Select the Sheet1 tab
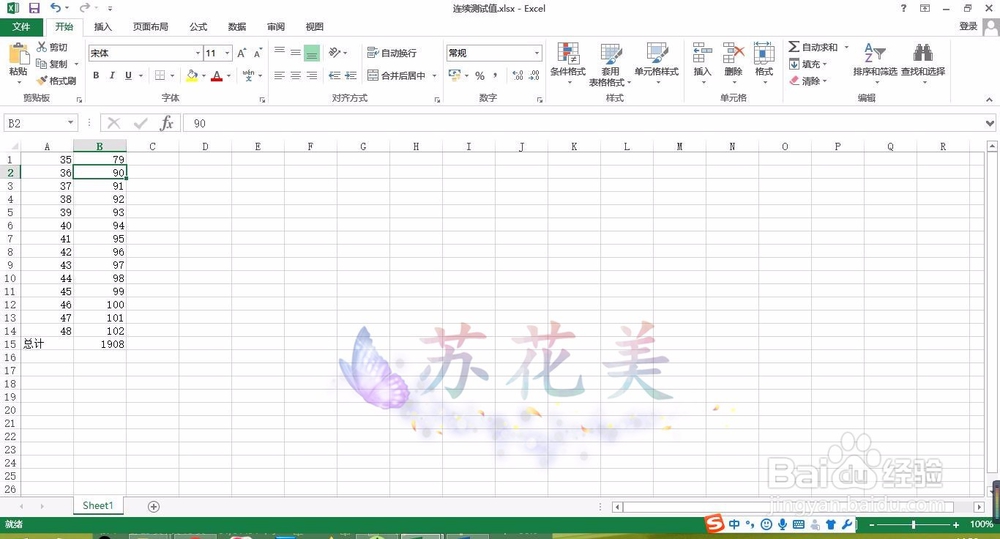This screenshot has width=1000, height=539. coord(98,506)
